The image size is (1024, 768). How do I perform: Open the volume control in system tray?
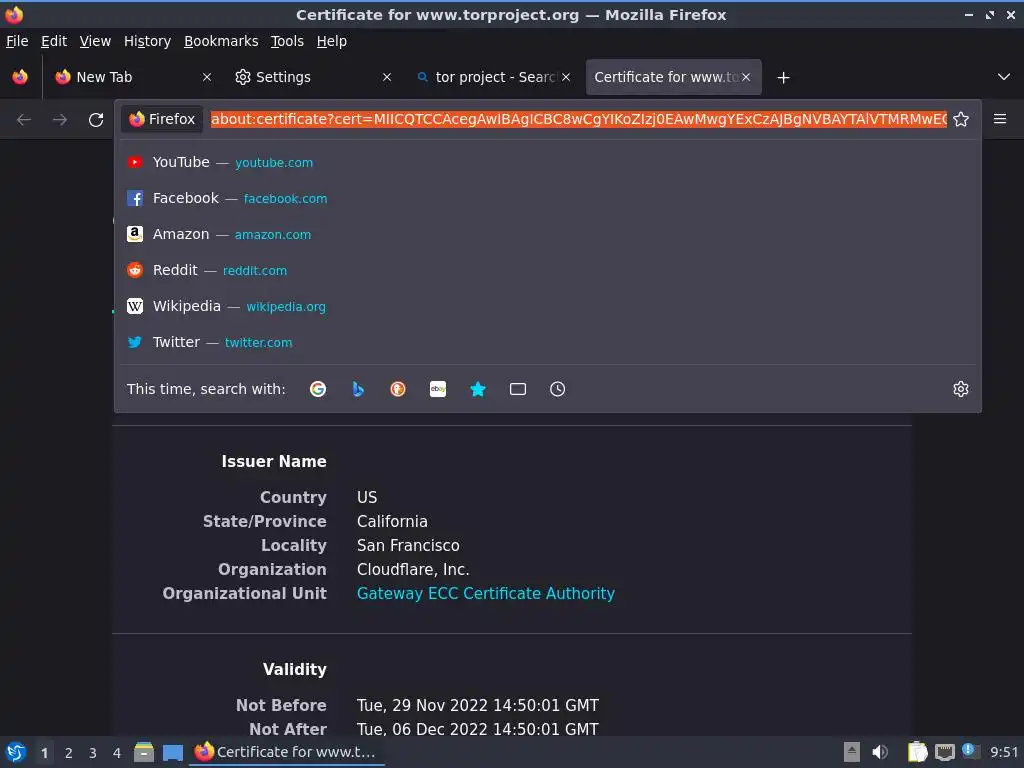click(880, 752)
